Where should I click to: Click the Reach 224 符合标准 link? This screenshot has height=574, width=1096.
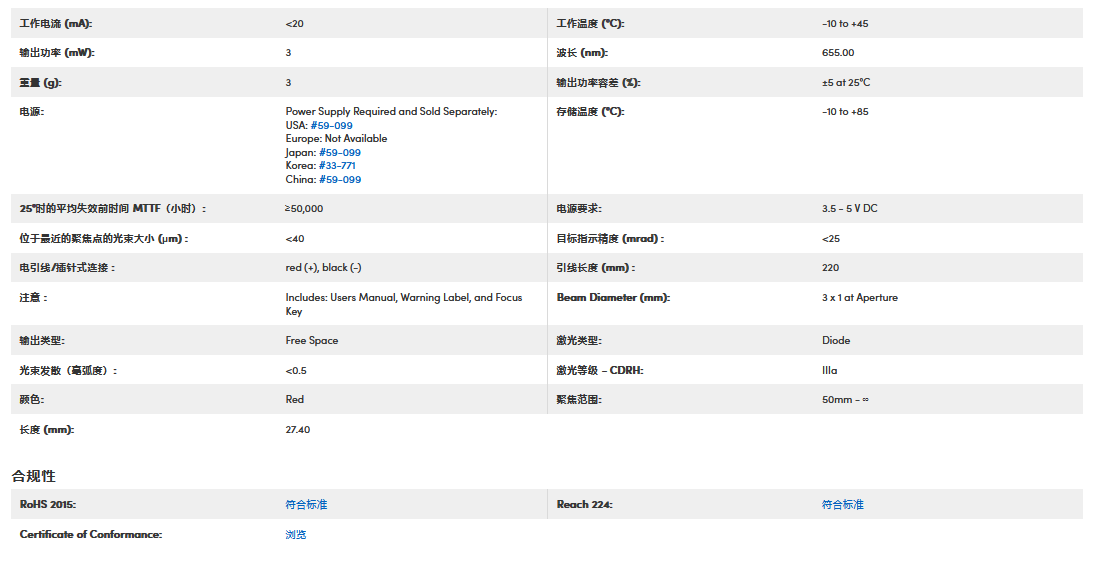tap(842, 505)
